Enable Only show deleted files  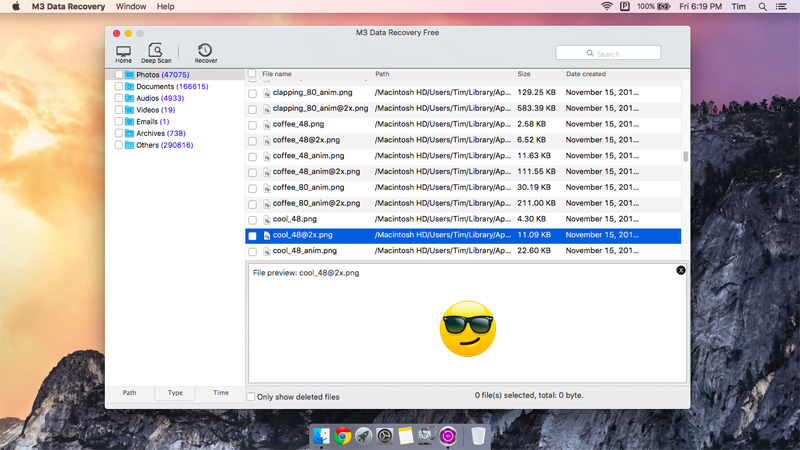click(x=251, y=396)
